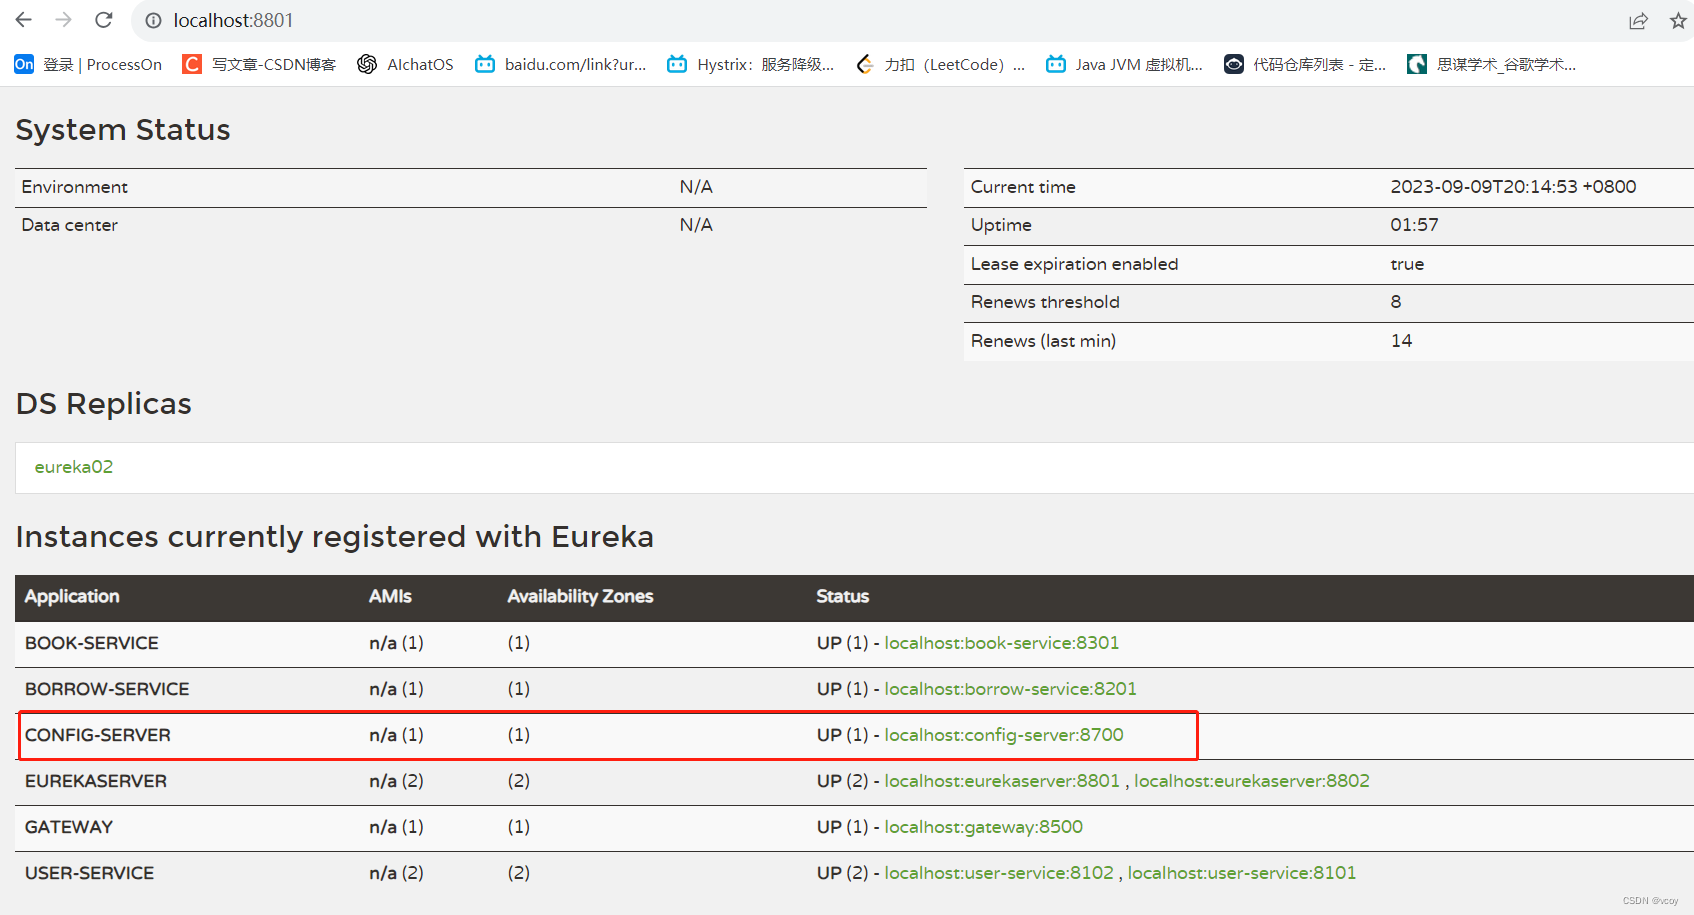View site info icon beside localhost:8801
The image size is (1694, 915).
(x=153, y=20)
